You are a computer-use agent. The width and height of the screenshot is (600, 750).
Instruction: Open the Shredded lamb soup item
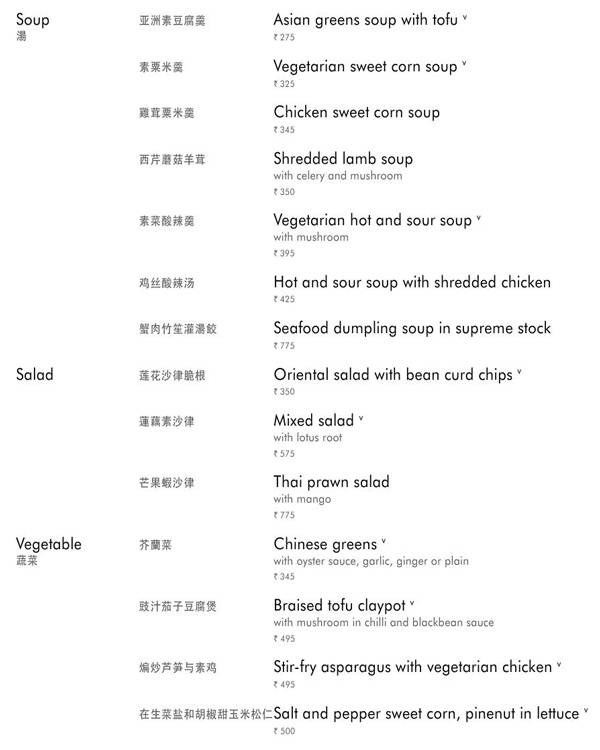343,158
